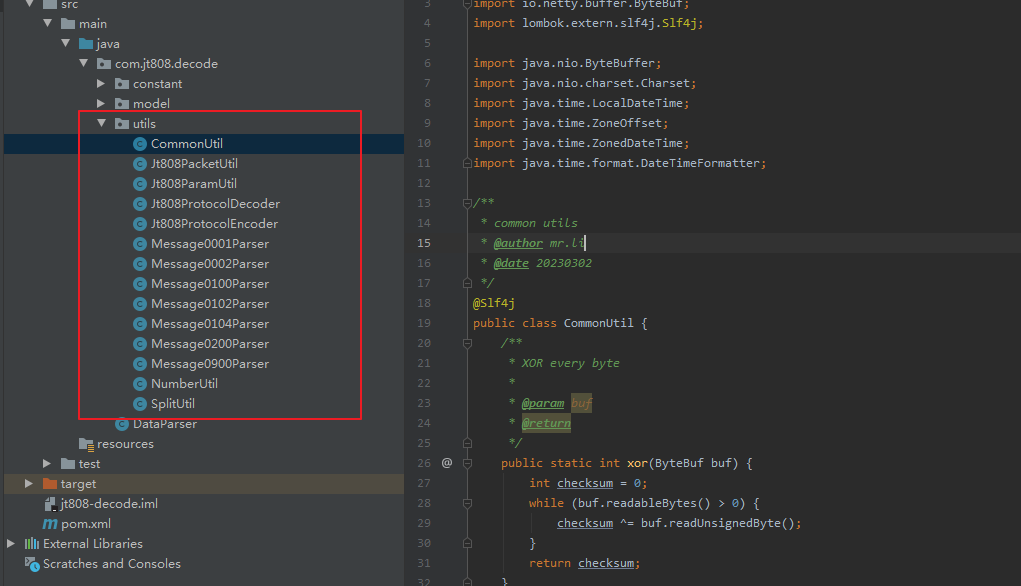
Task: Click the pom.xml Maven file icon
Action: (50, 524)
